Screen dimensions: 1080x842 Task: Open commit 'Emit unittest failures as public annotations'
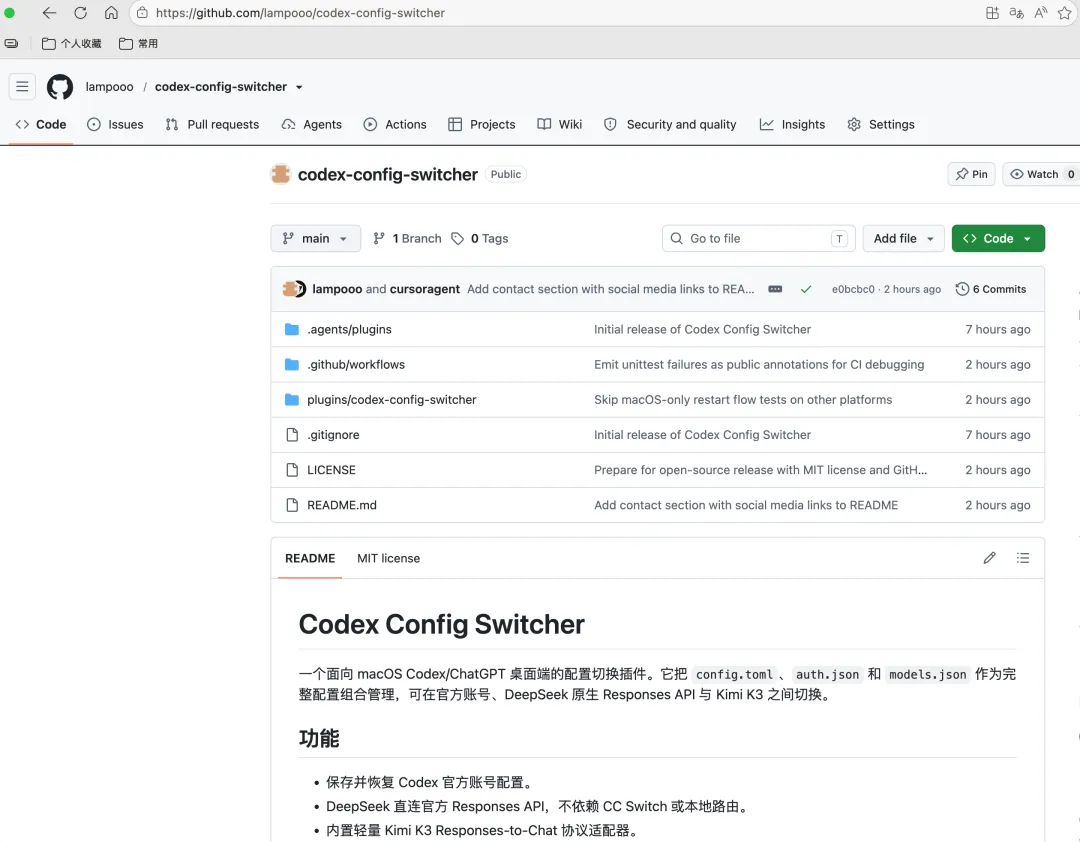pos(759,364)
